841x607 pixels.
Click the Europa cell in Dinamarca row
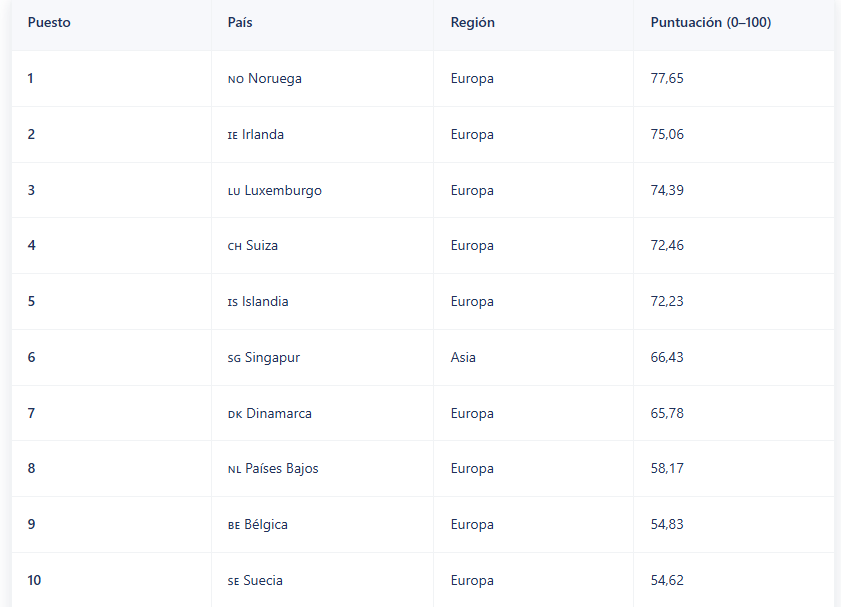pyautogui.click(x=472, y=414)
